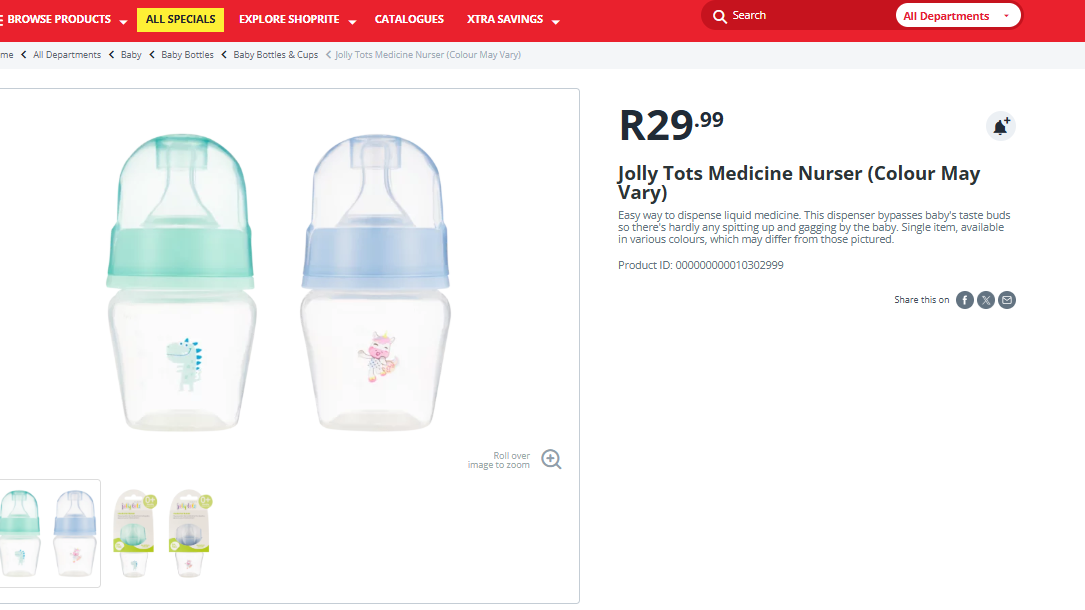Share product via email icon
The height and width of the screenshot is (610, 1085).
tap(1007, 300)
